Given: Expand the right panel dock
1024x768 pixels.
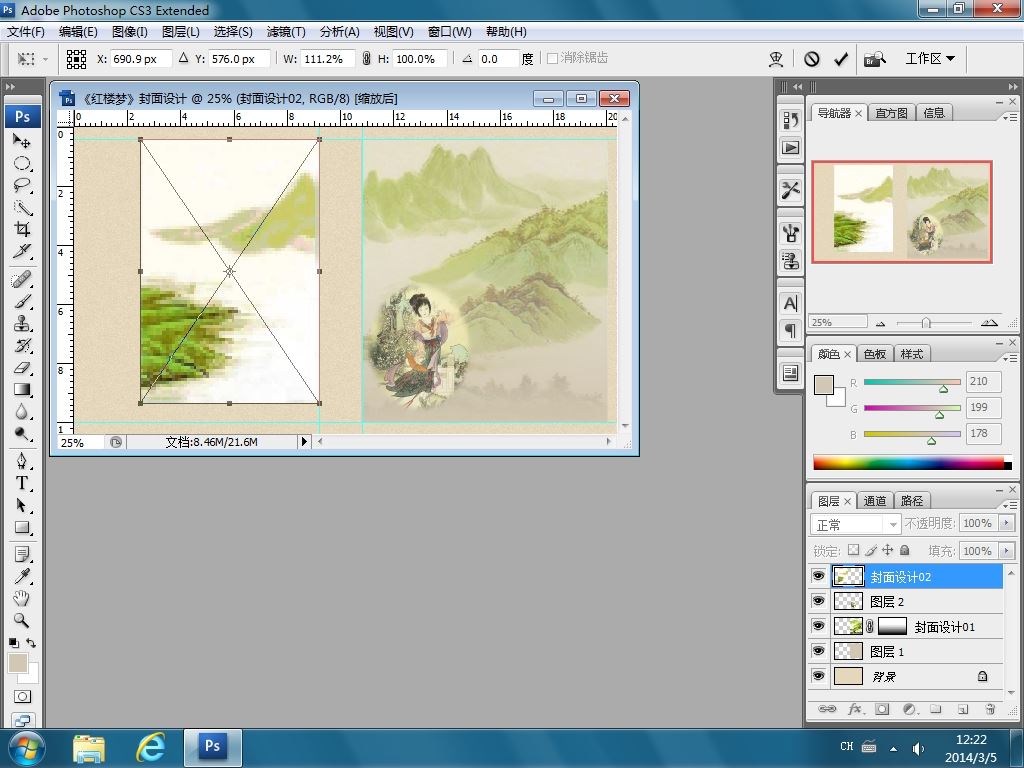Looking at the screenshot, I should point(1012,86).
